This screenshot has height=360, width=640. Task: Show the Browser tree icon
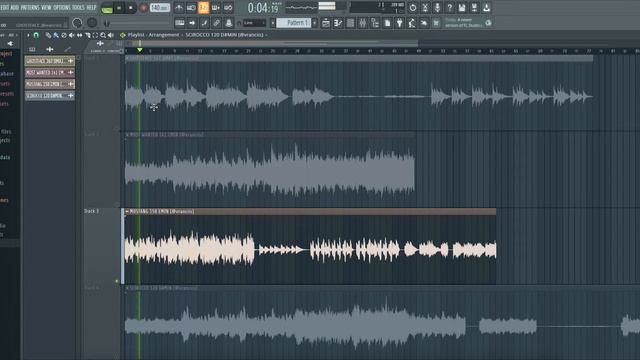point(375,23)
